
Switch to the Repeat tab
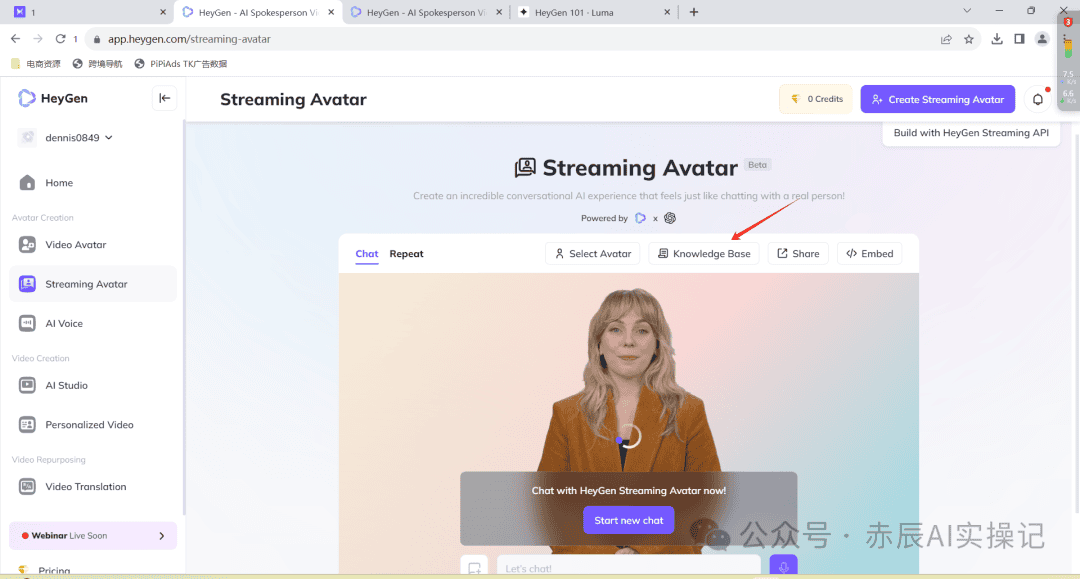tap(406, 254)
